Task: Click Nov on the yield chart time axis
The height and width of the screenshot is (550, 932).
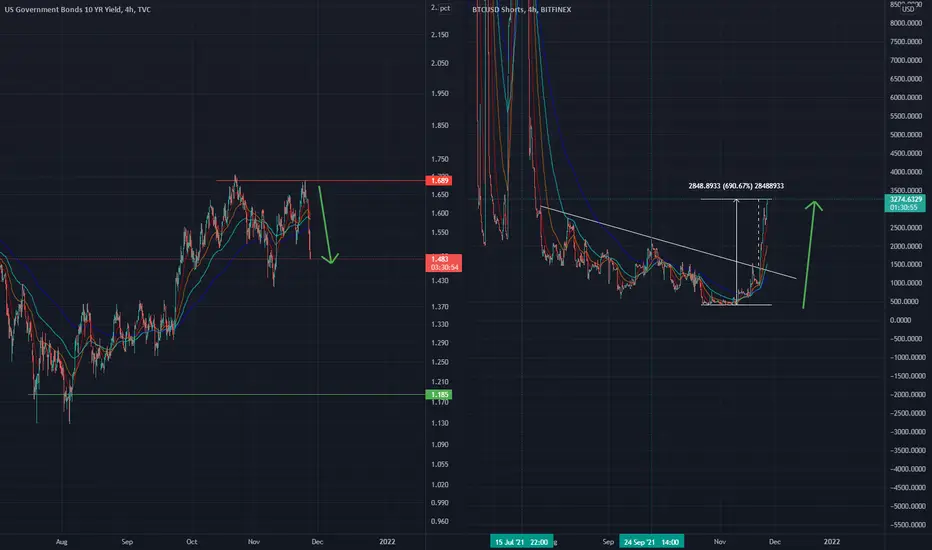Action: coord(254,542)
